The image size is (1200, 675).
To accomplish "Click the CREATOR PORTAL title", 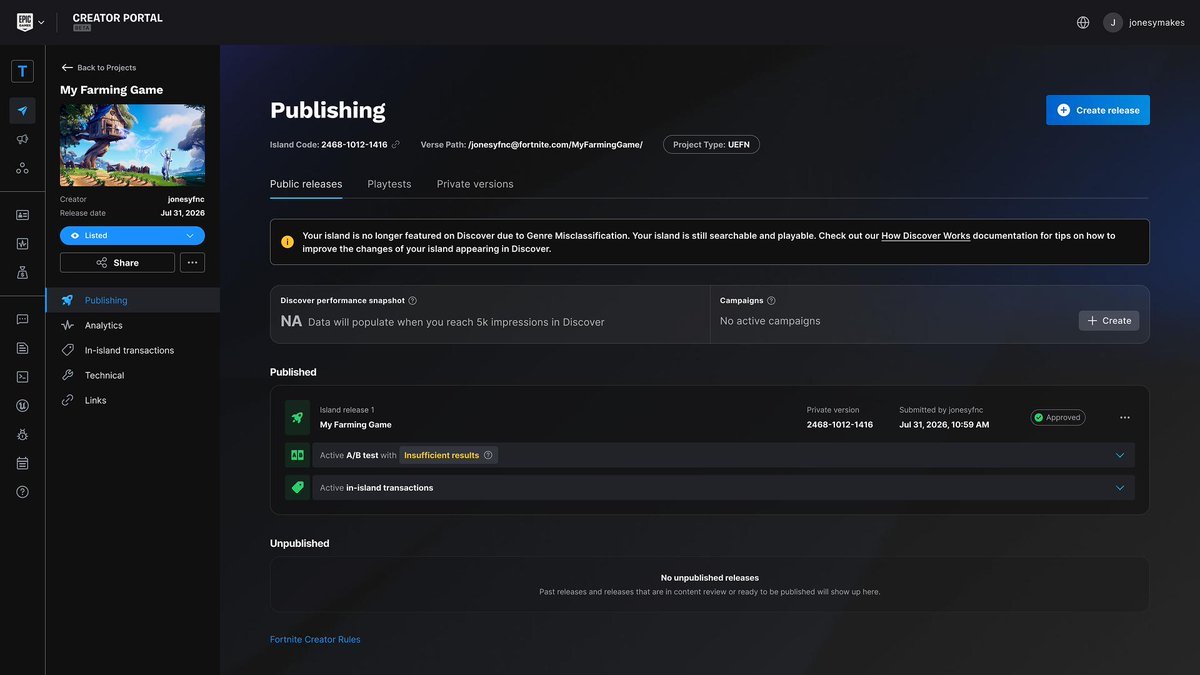I will [118, 18].
